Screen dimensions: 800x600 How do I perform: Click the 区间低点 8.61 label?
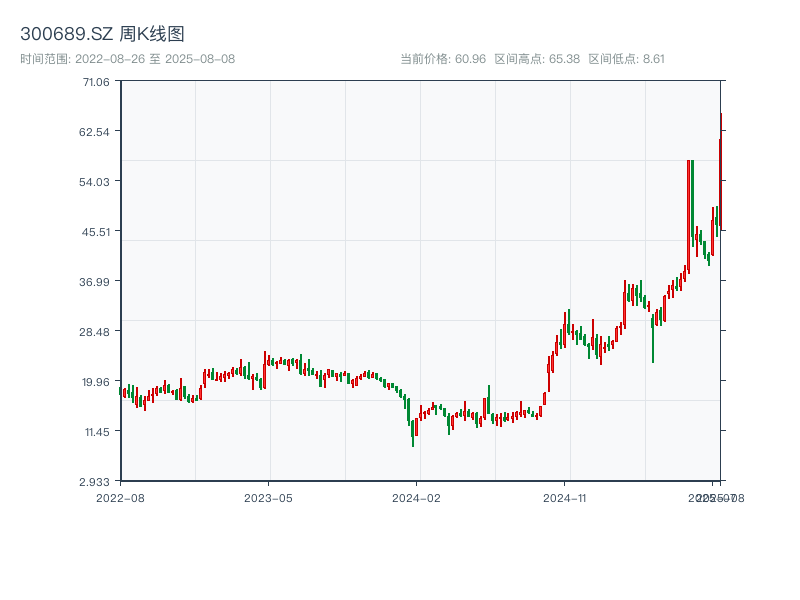tap(627, 59)
